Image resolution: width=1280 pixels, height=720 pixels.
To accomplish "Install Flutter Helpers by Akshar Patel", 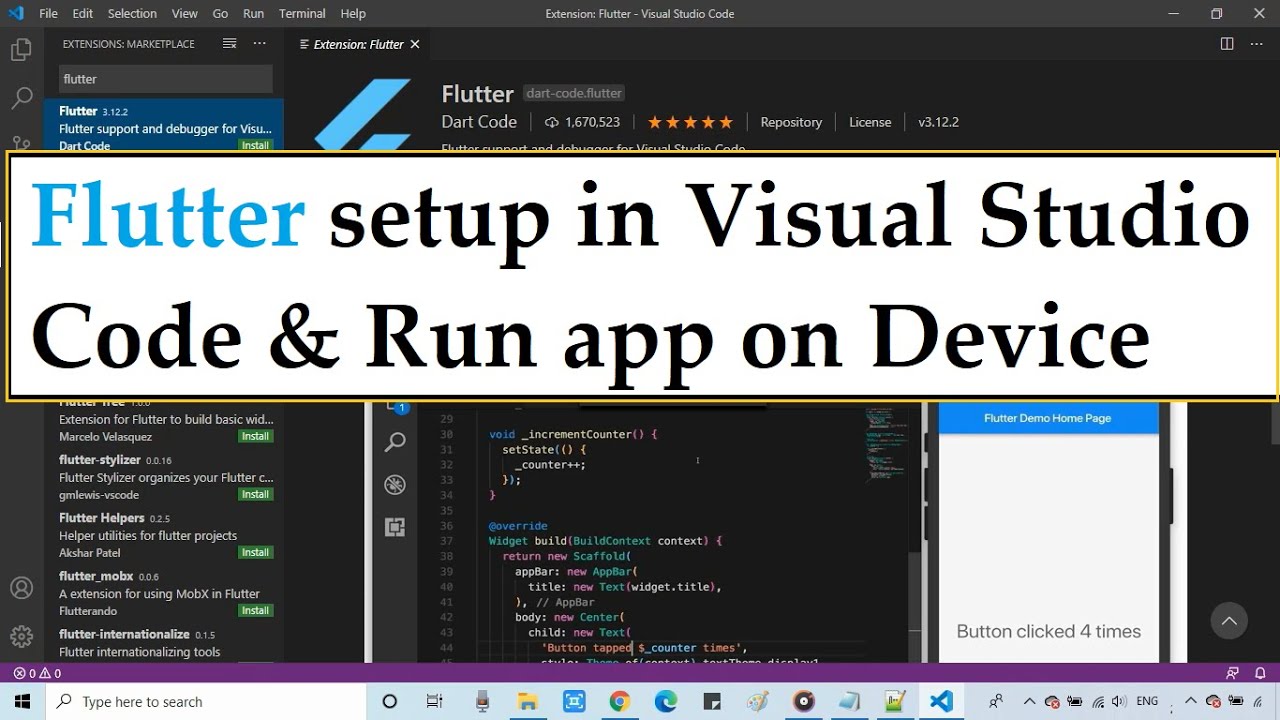I will [x=255, y=552].
